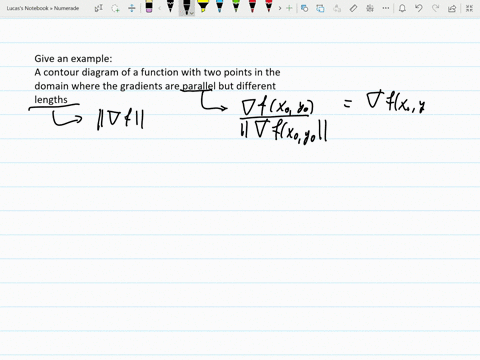
Task: Pick the Eraser tool
Action: (x=149, y=7)
